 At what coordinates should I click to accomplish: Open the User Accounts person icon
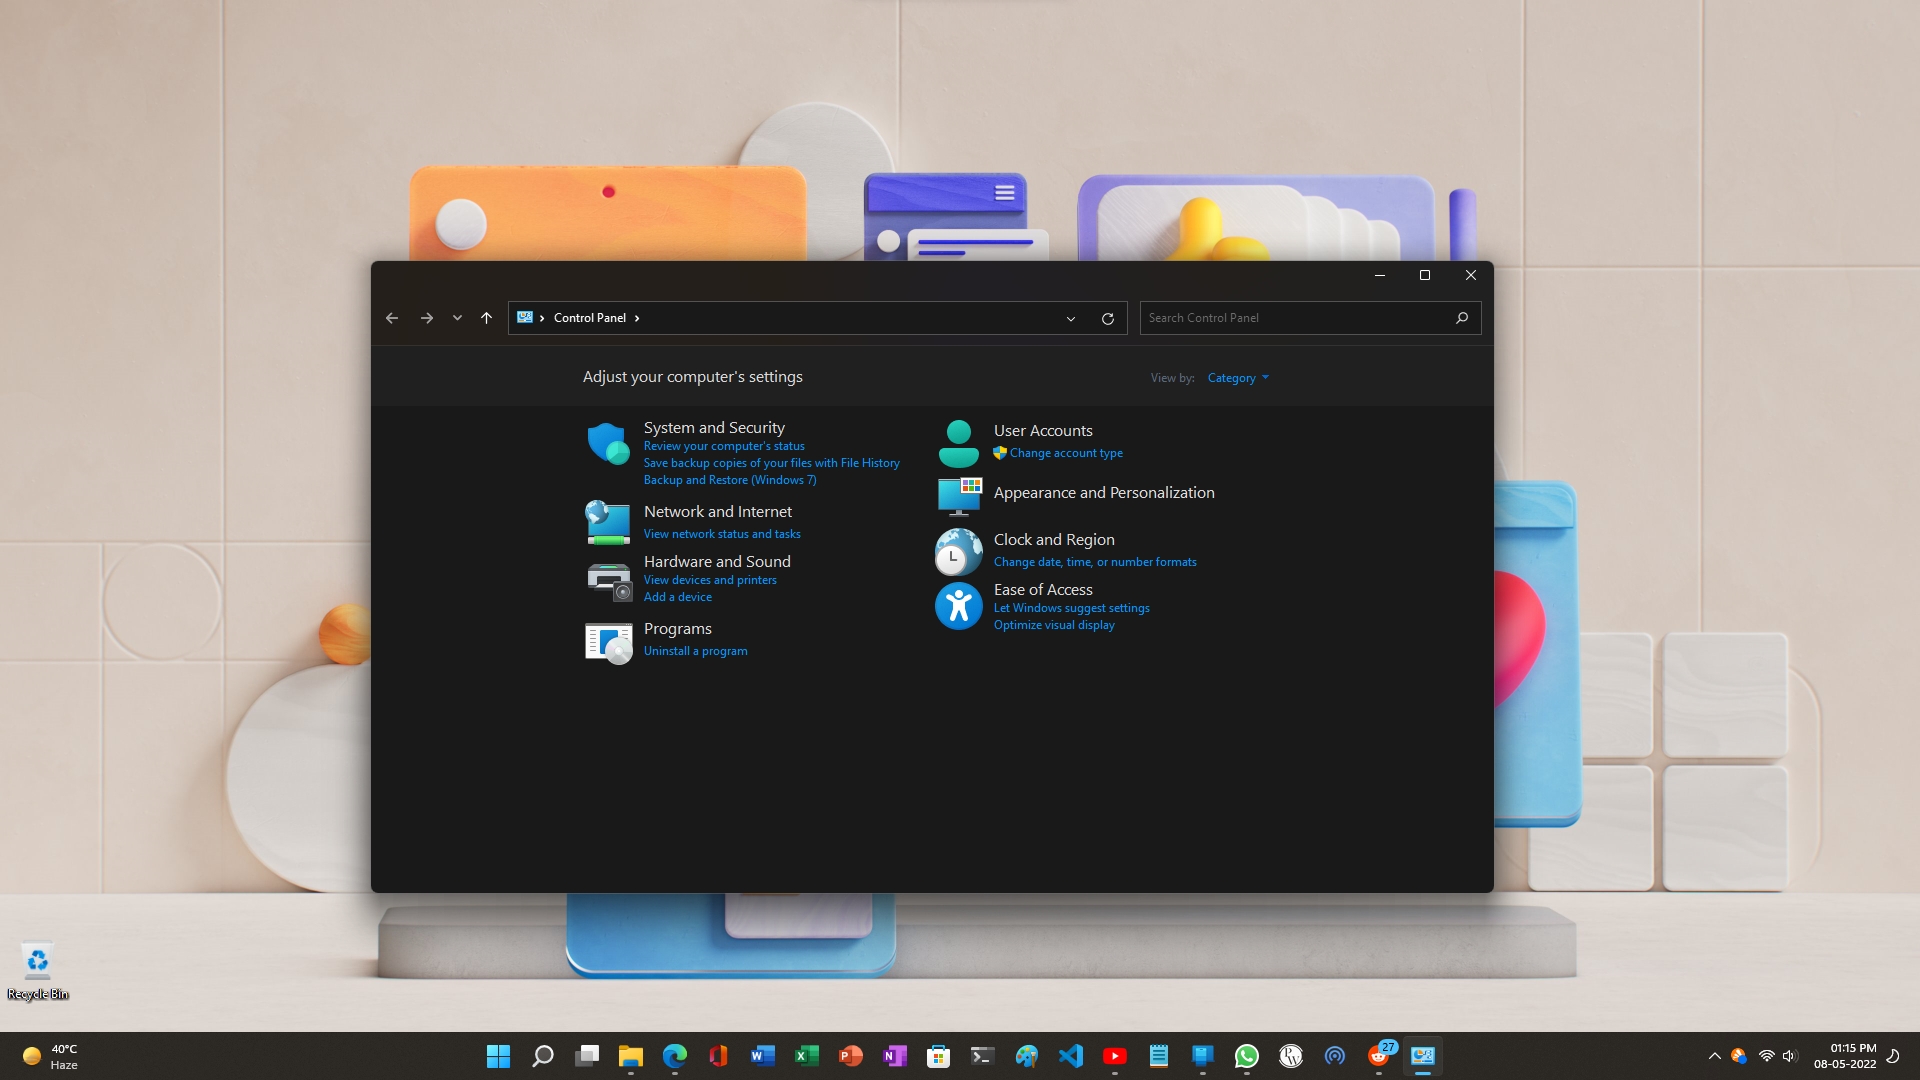tap(958, 443)
